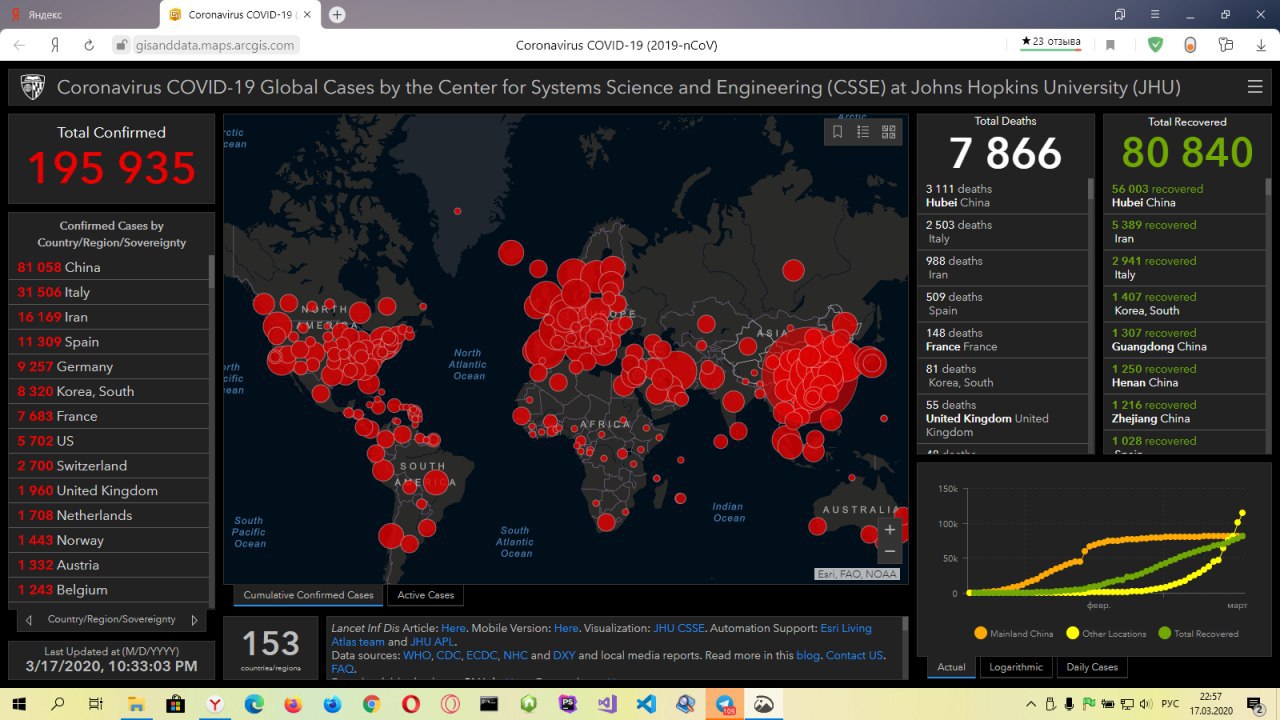1280x720 pixels.
Task: Open the Contact US link
Action: (x=854, y=656)
